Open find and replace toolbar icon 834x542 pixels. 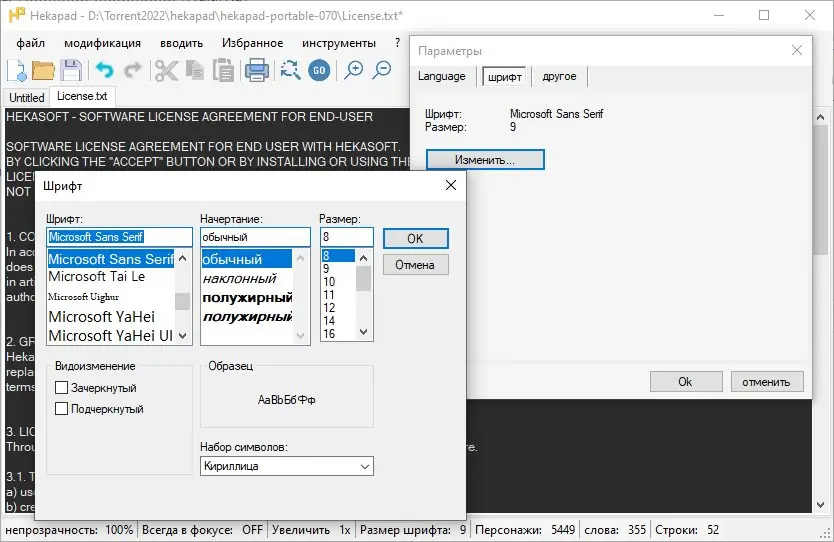coord(290,70)
